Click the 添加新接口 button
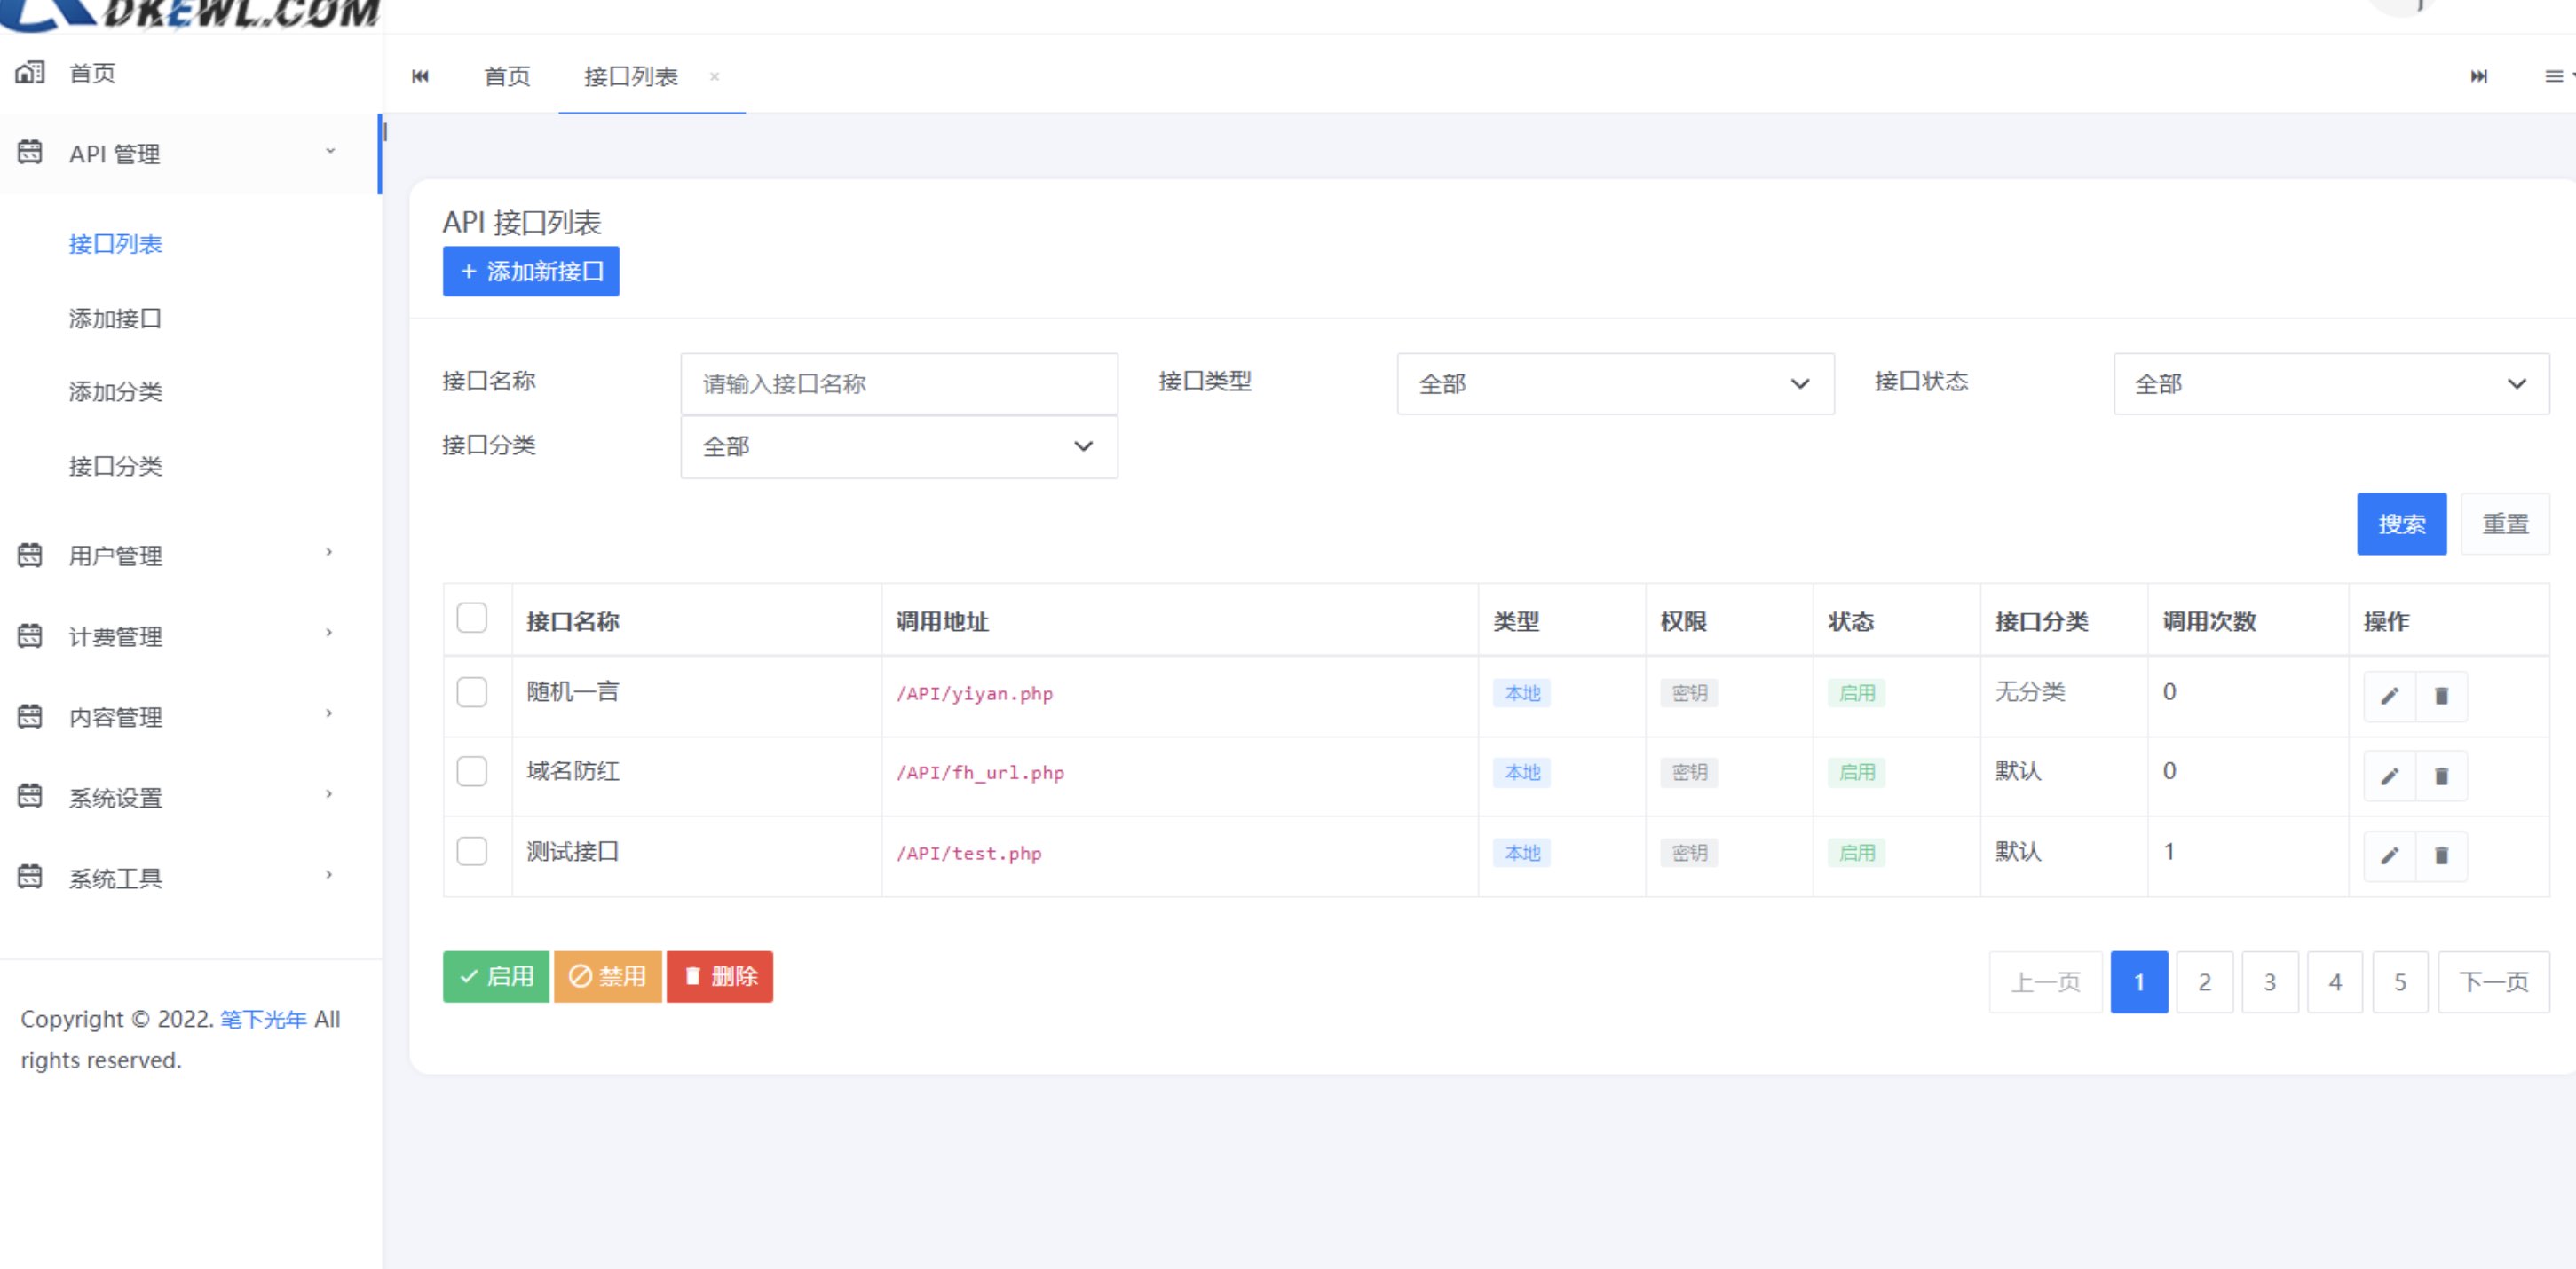 [530, 272]
